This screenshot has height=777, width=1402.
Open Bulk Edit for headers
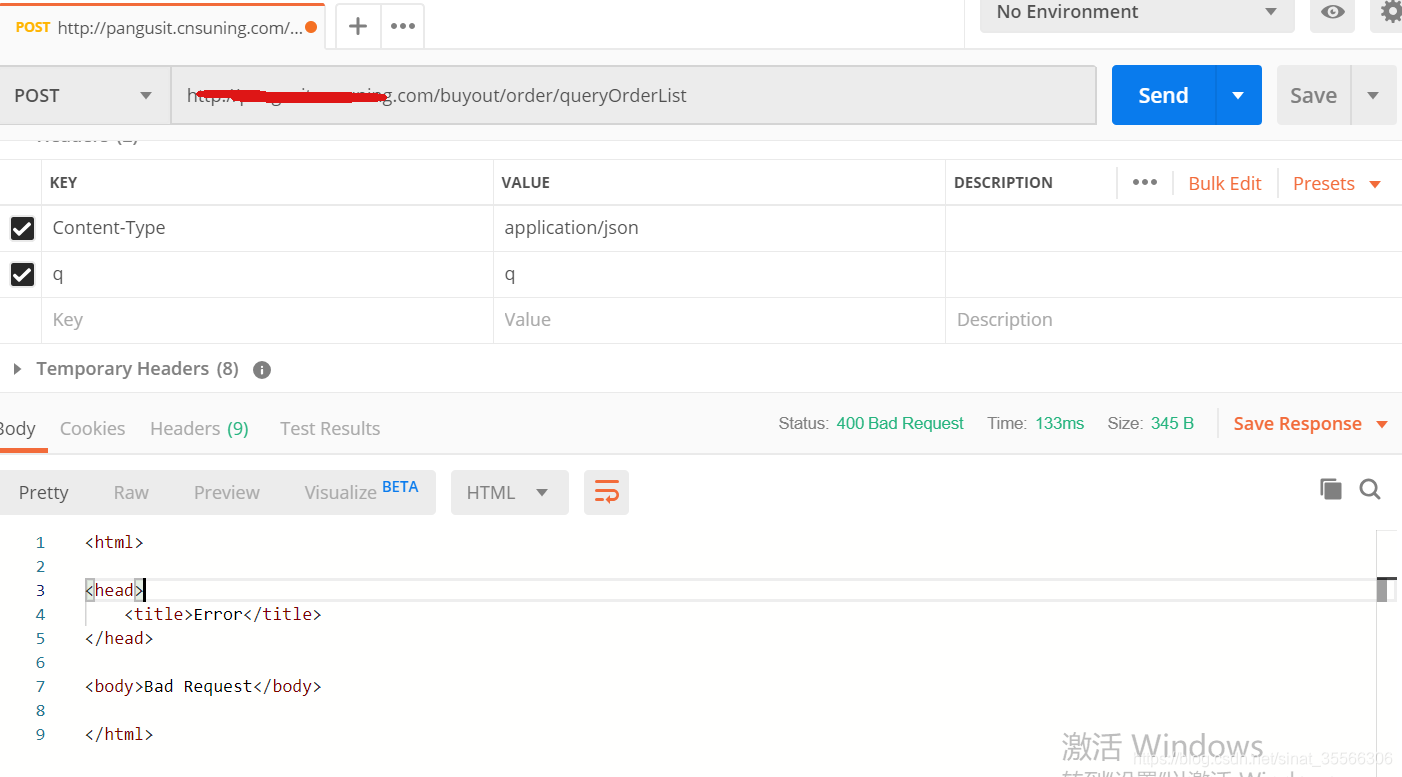click(x=1224, y=183)
